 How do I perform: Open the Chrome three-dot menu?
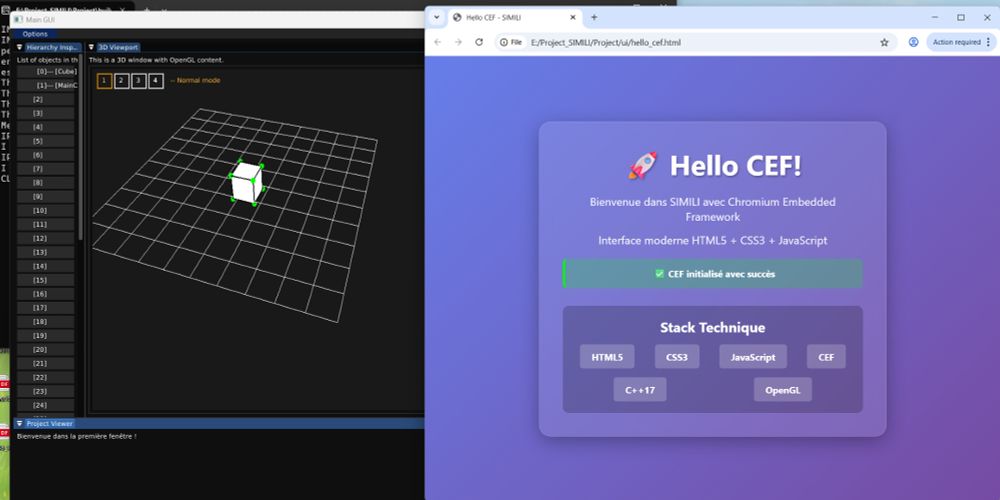989,42
